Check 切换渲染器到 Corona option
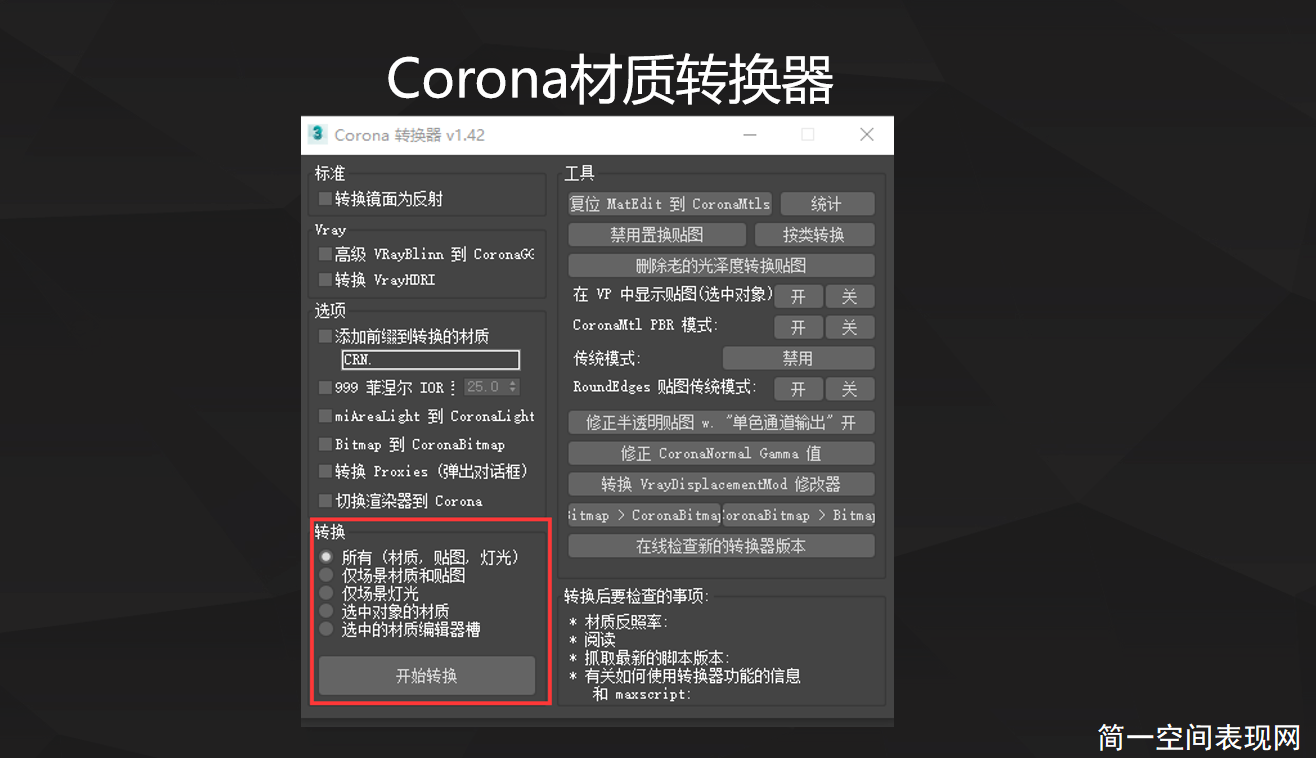The height and width of the screenshot is (758, 1316). pyautogui.click(x=325, y=501)
